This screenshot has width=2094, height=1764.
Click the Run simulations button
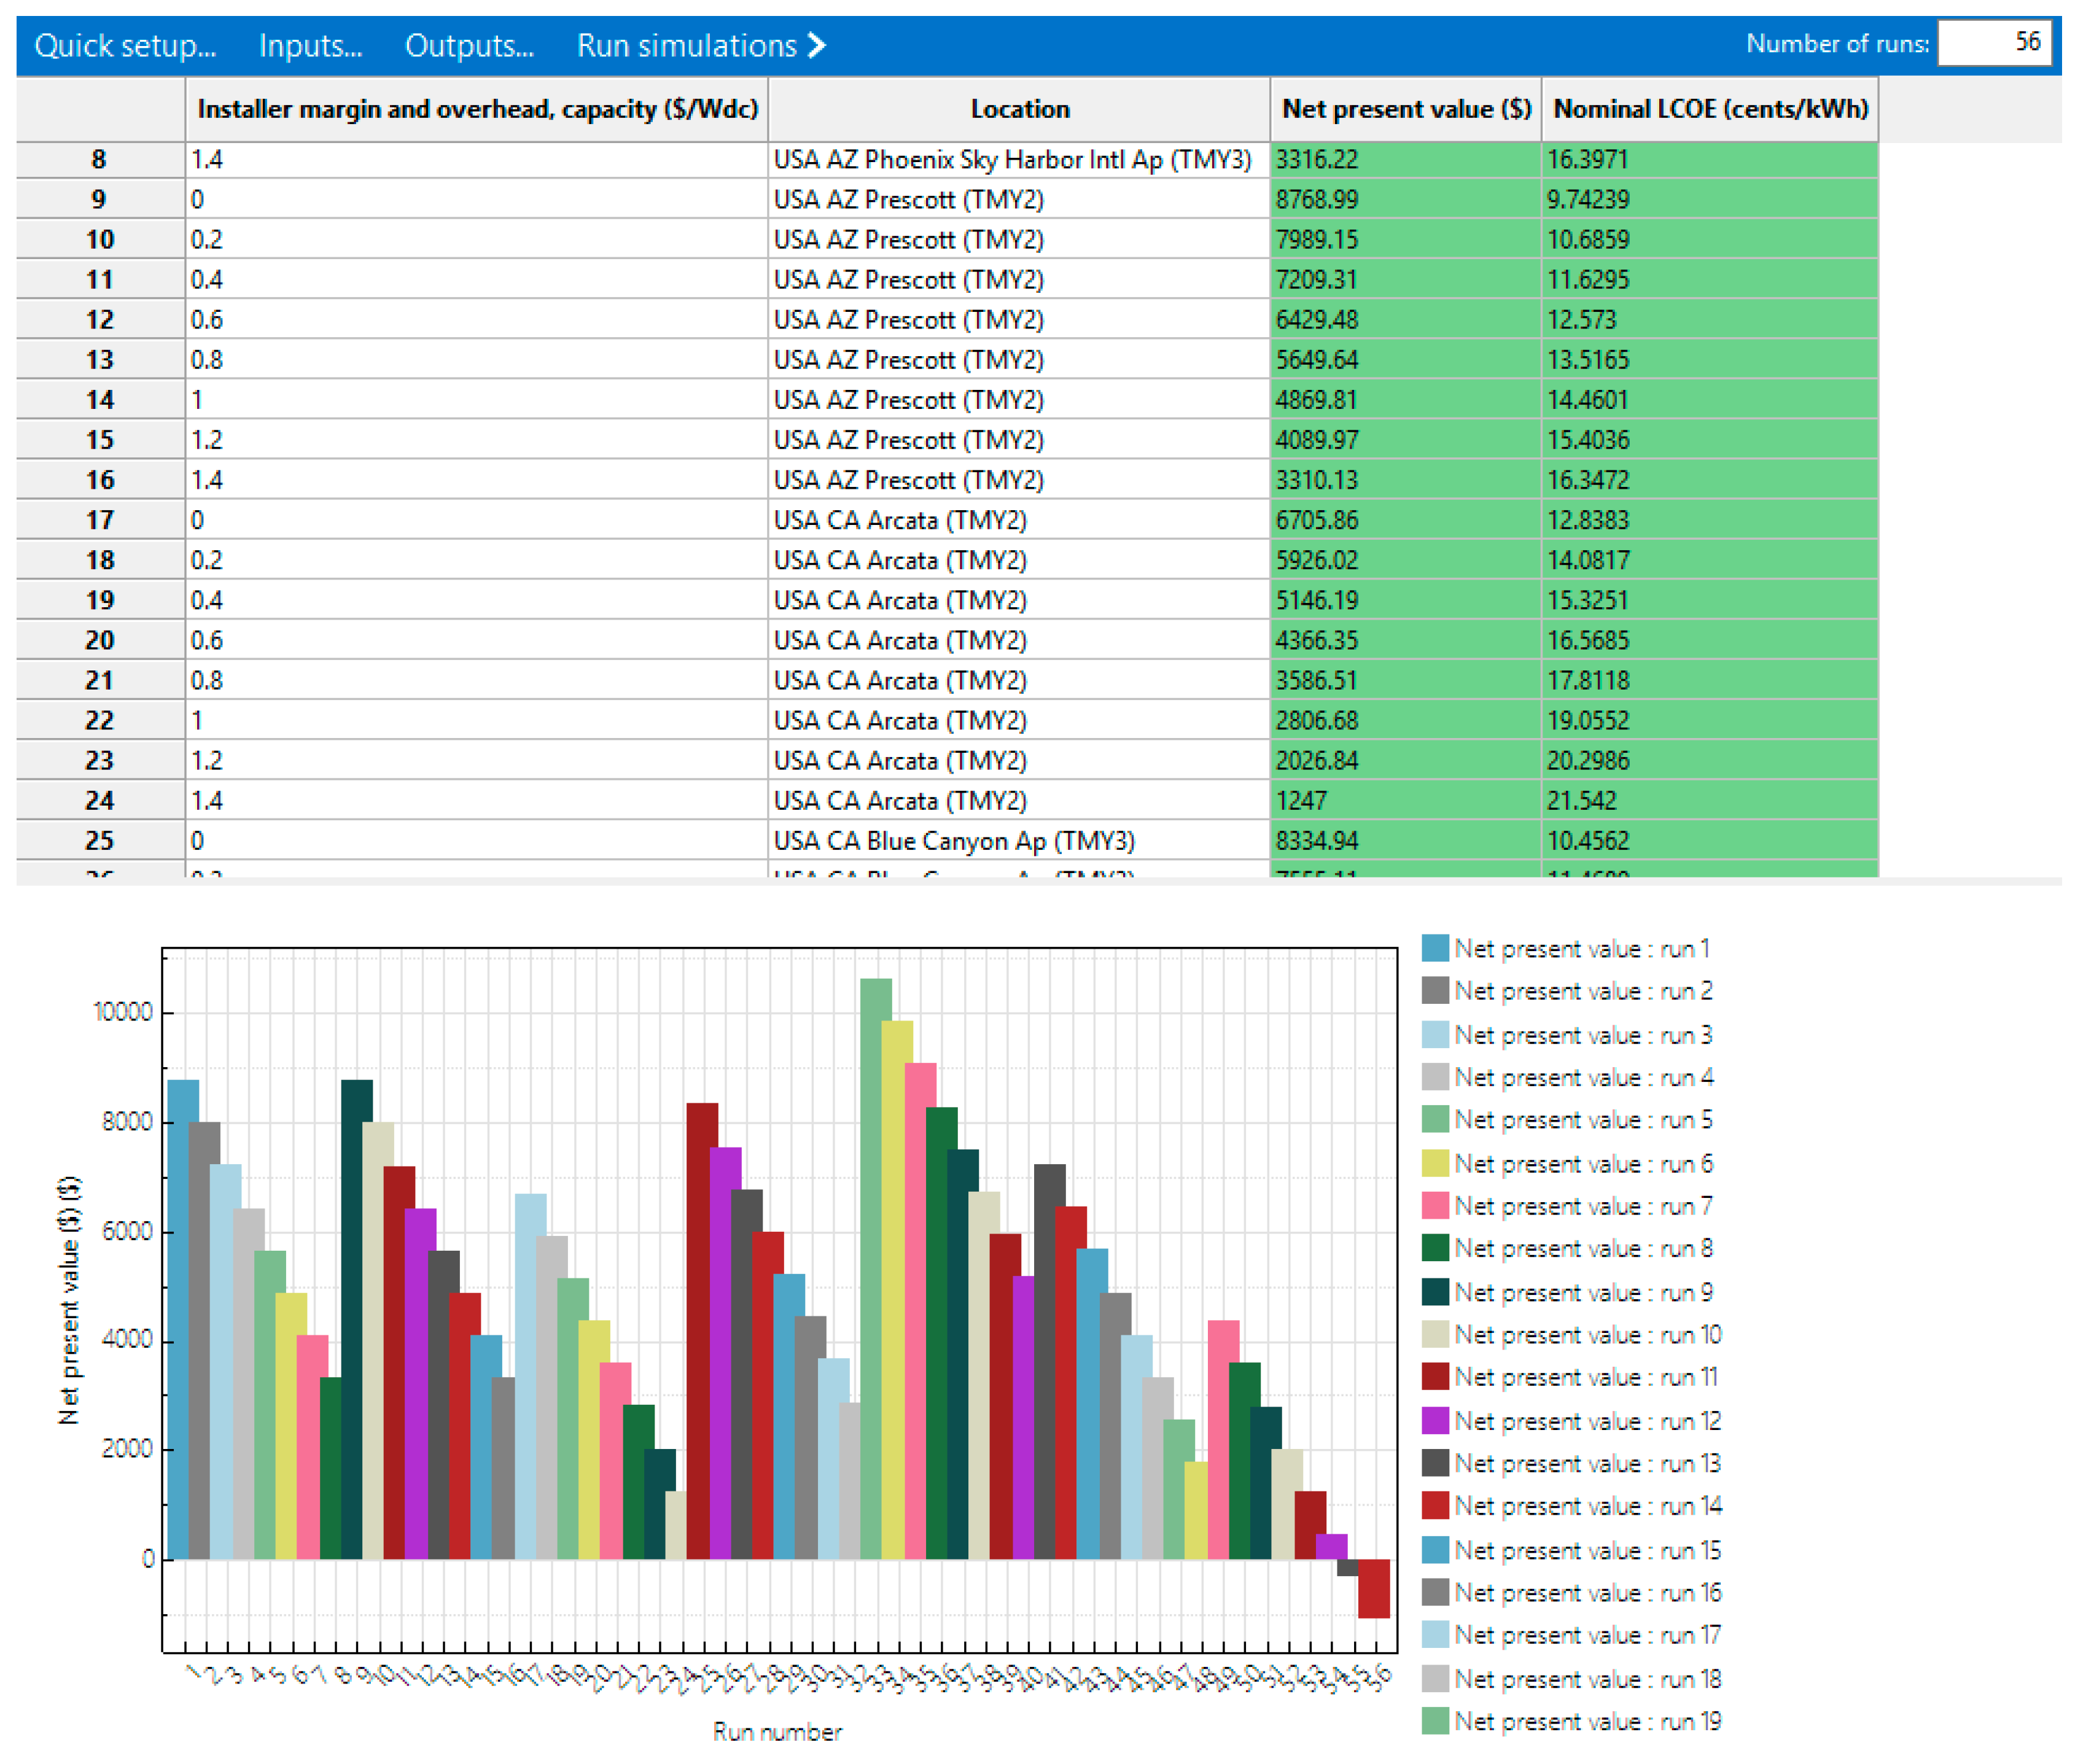(x=687, y=46)
